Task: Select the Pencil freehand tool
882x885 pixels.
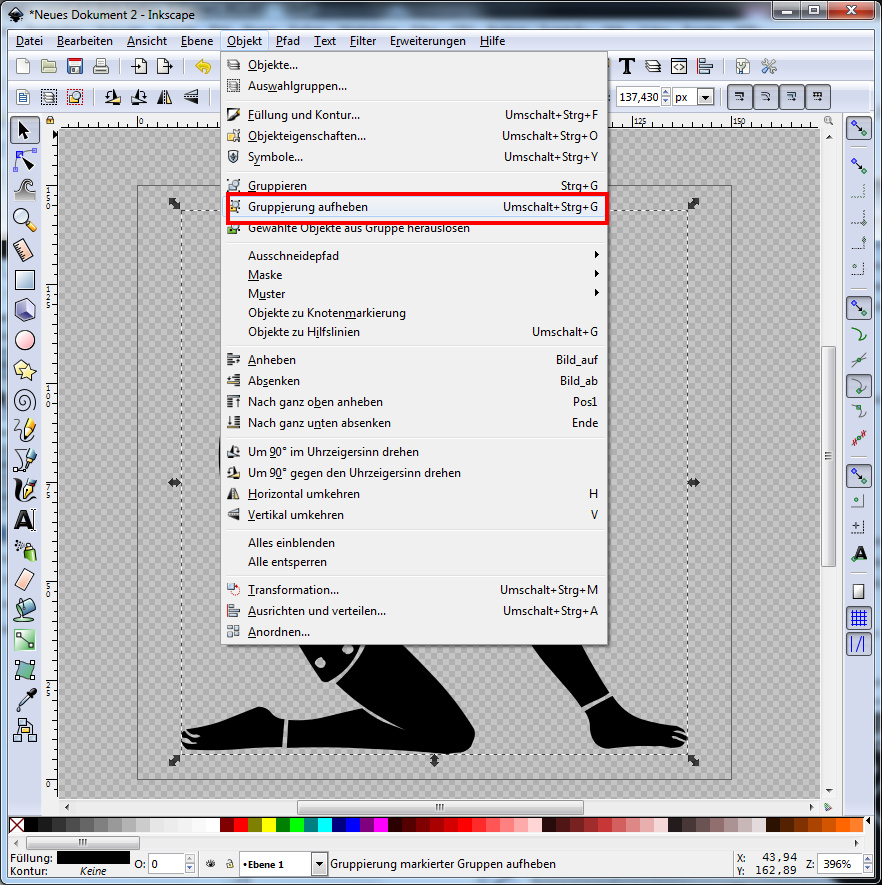Action: point(24,431)
